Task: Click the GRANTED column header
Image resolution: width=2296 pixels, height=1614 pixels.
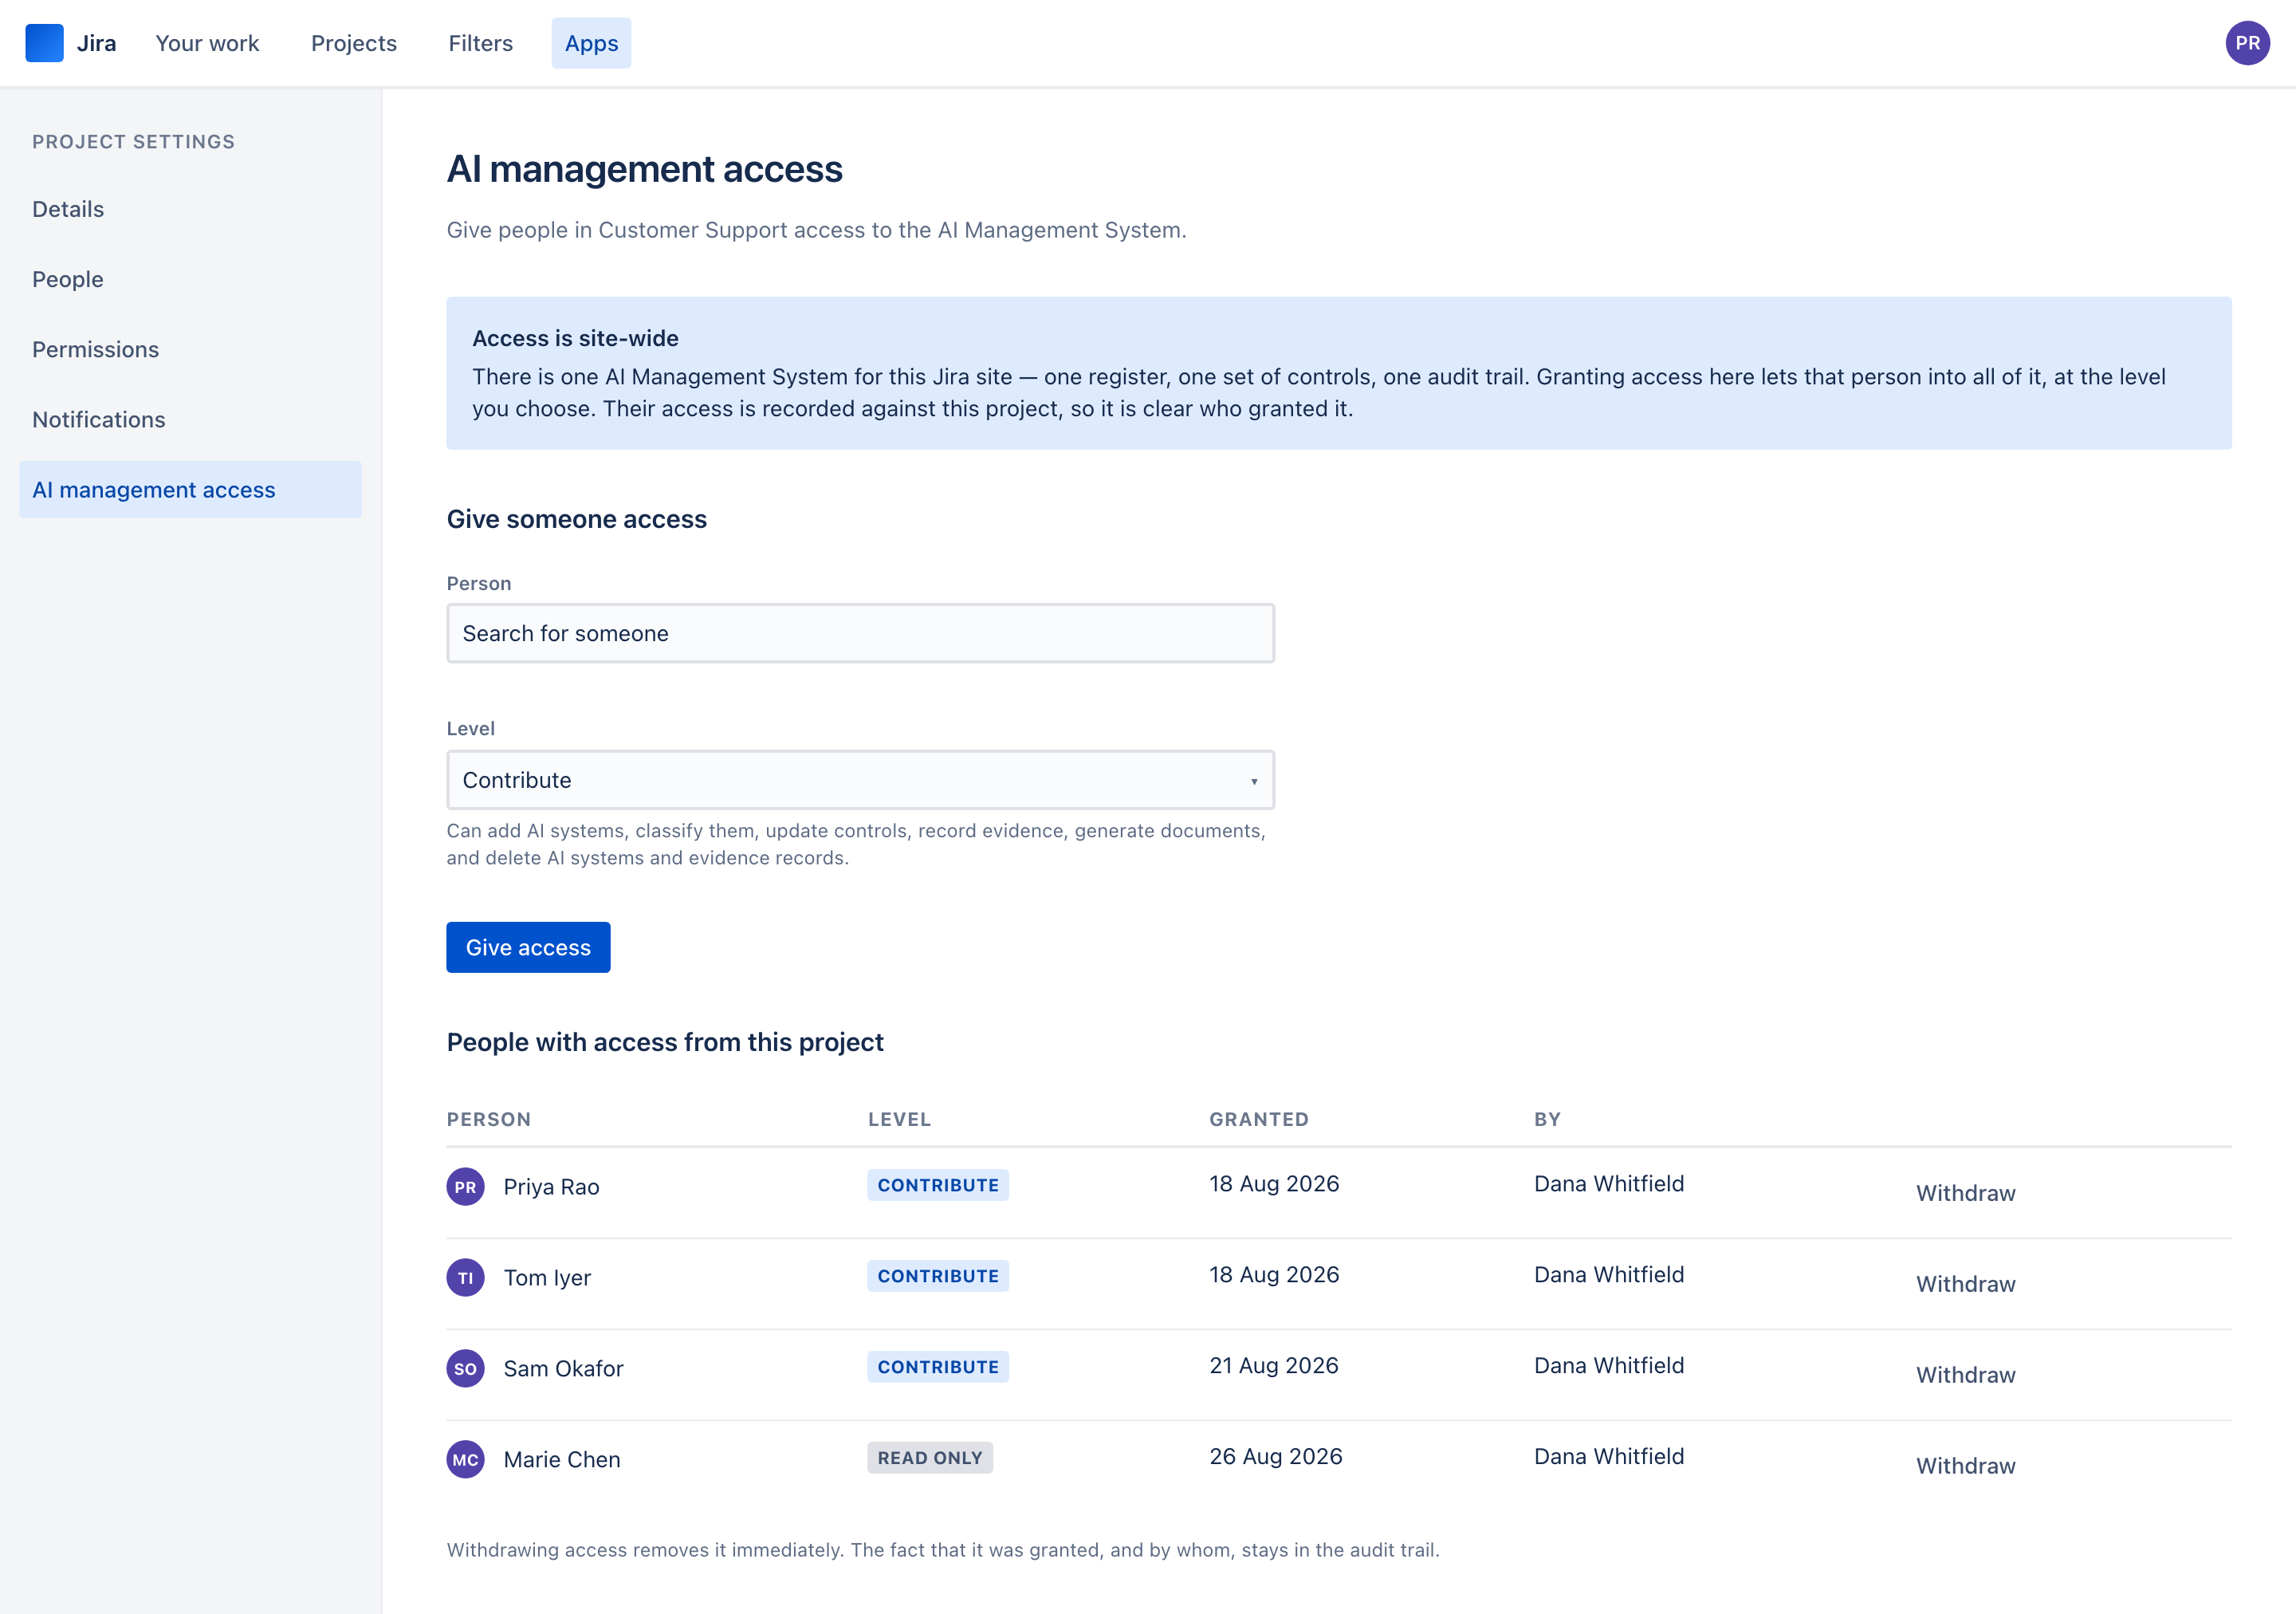Action: coord(1259,1119)
